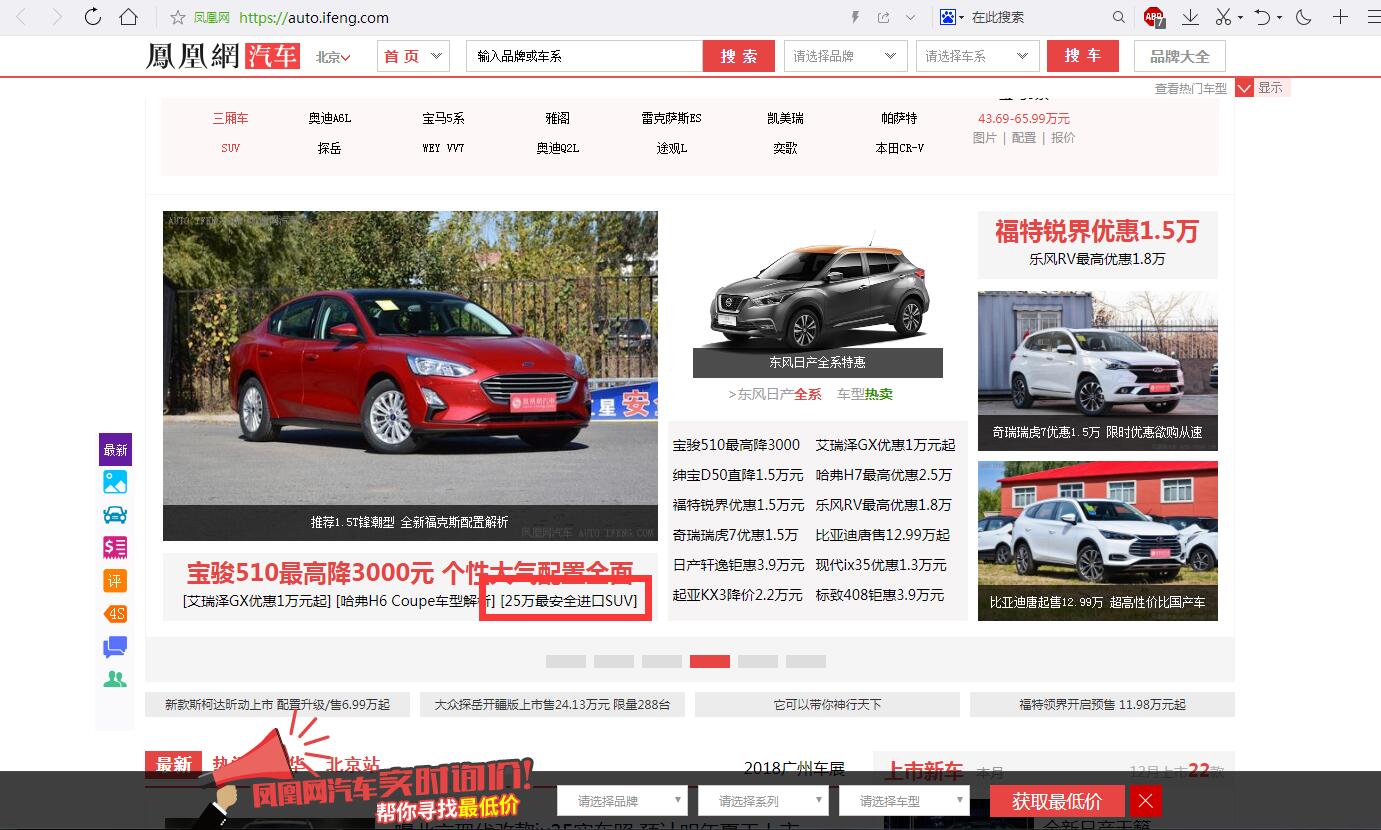Expand the 首页 navigation dropdown
This screenshot has width=1381, height=830.
pyautogui.click(x=413, y=56)
